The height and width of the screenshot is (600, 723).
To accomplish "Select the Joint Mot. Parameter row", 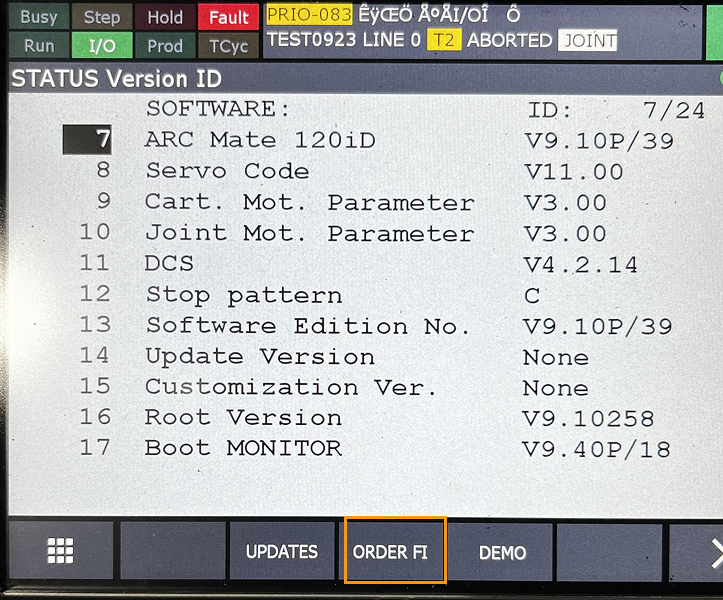I will (344, 232).
